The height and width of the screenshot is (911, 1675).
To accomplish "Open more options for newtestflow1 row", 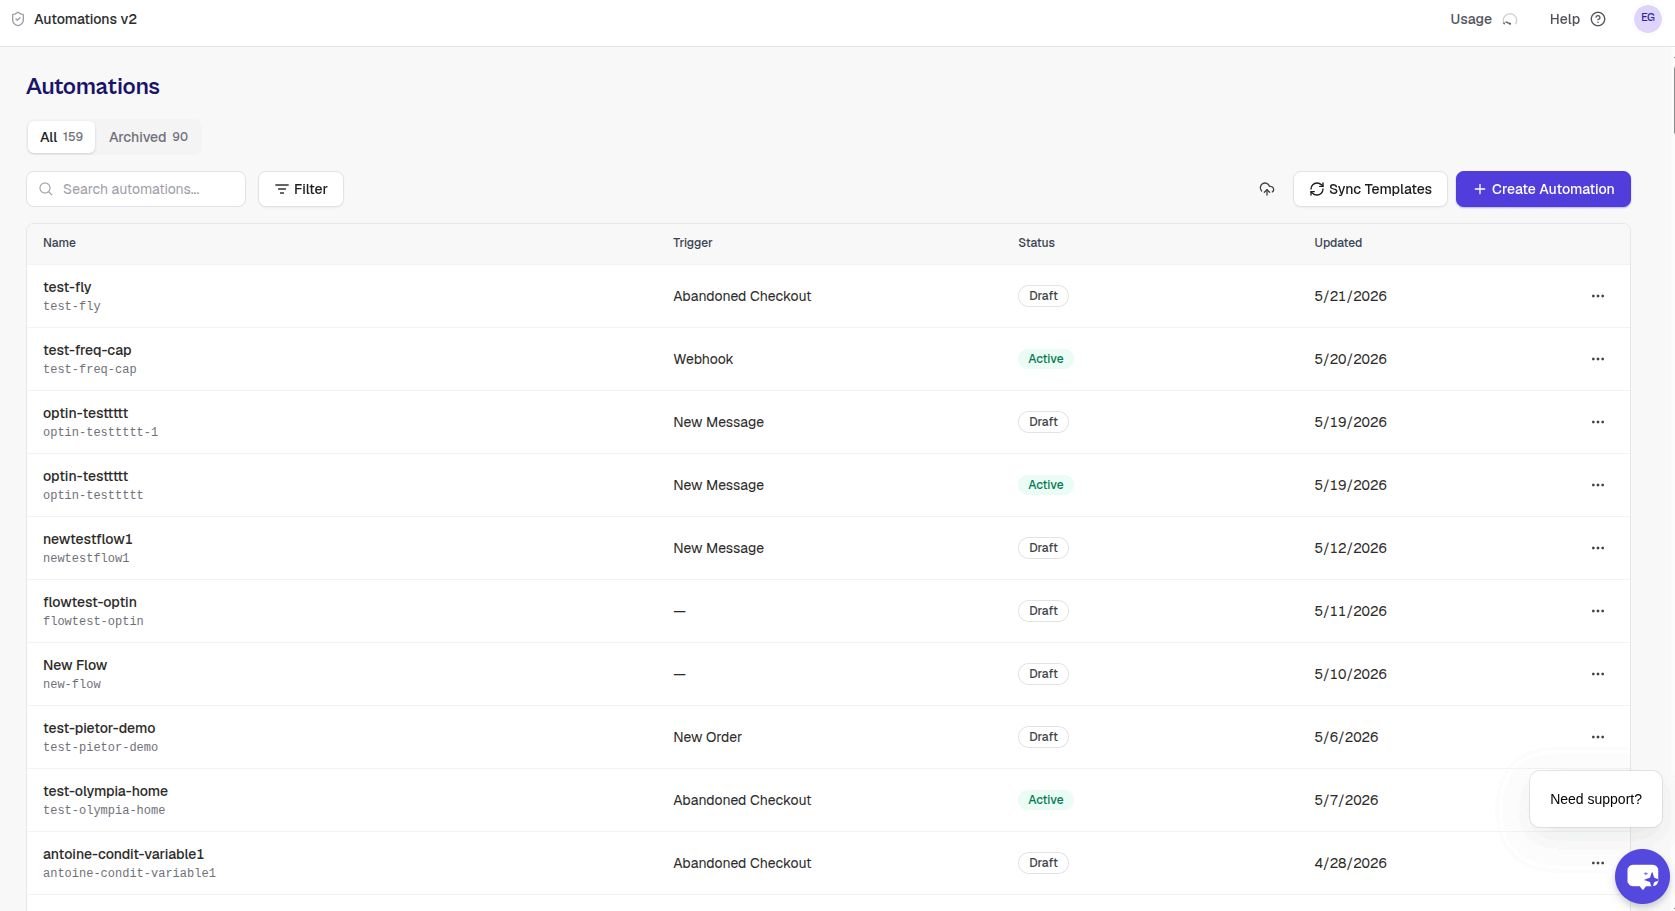I will pyautogui.click(x=1598, y=548).
